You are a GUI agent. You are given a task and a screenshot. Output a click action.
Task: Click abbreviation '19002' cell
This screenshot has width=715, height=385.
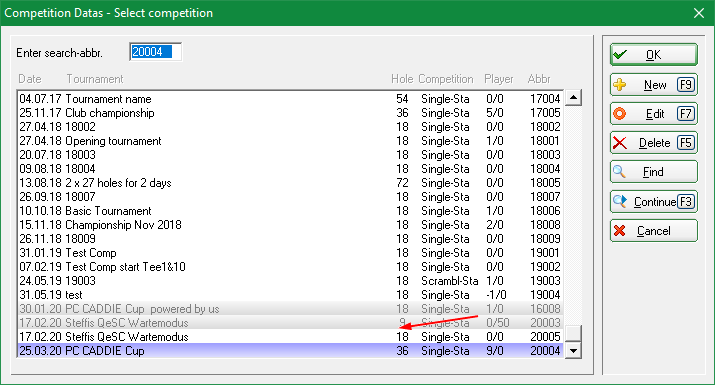point(545,267)
